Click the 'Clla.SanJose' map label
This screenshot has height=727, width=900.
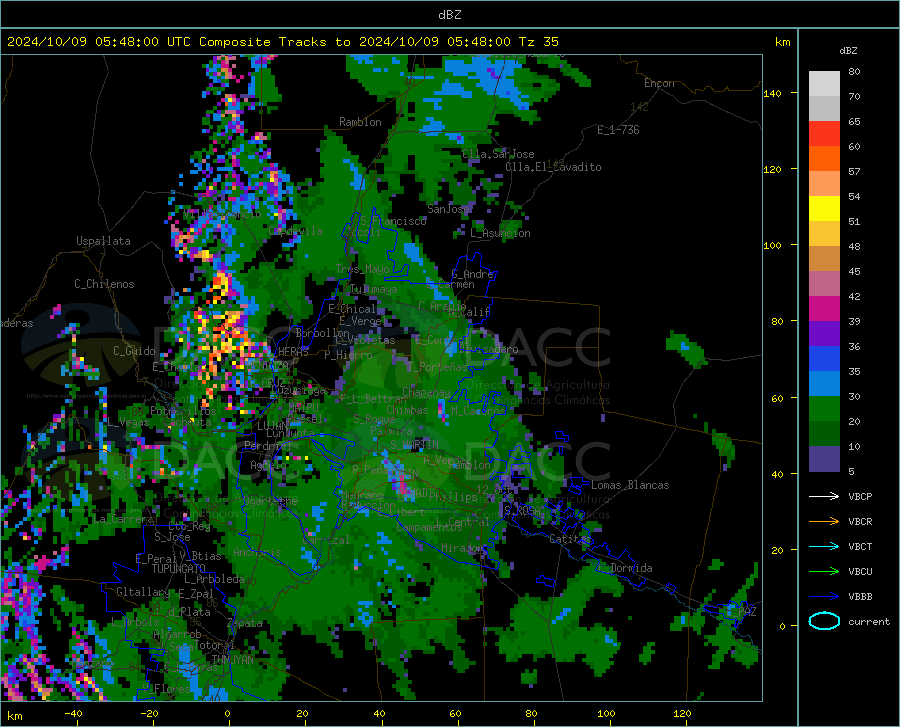coord(498,154)
